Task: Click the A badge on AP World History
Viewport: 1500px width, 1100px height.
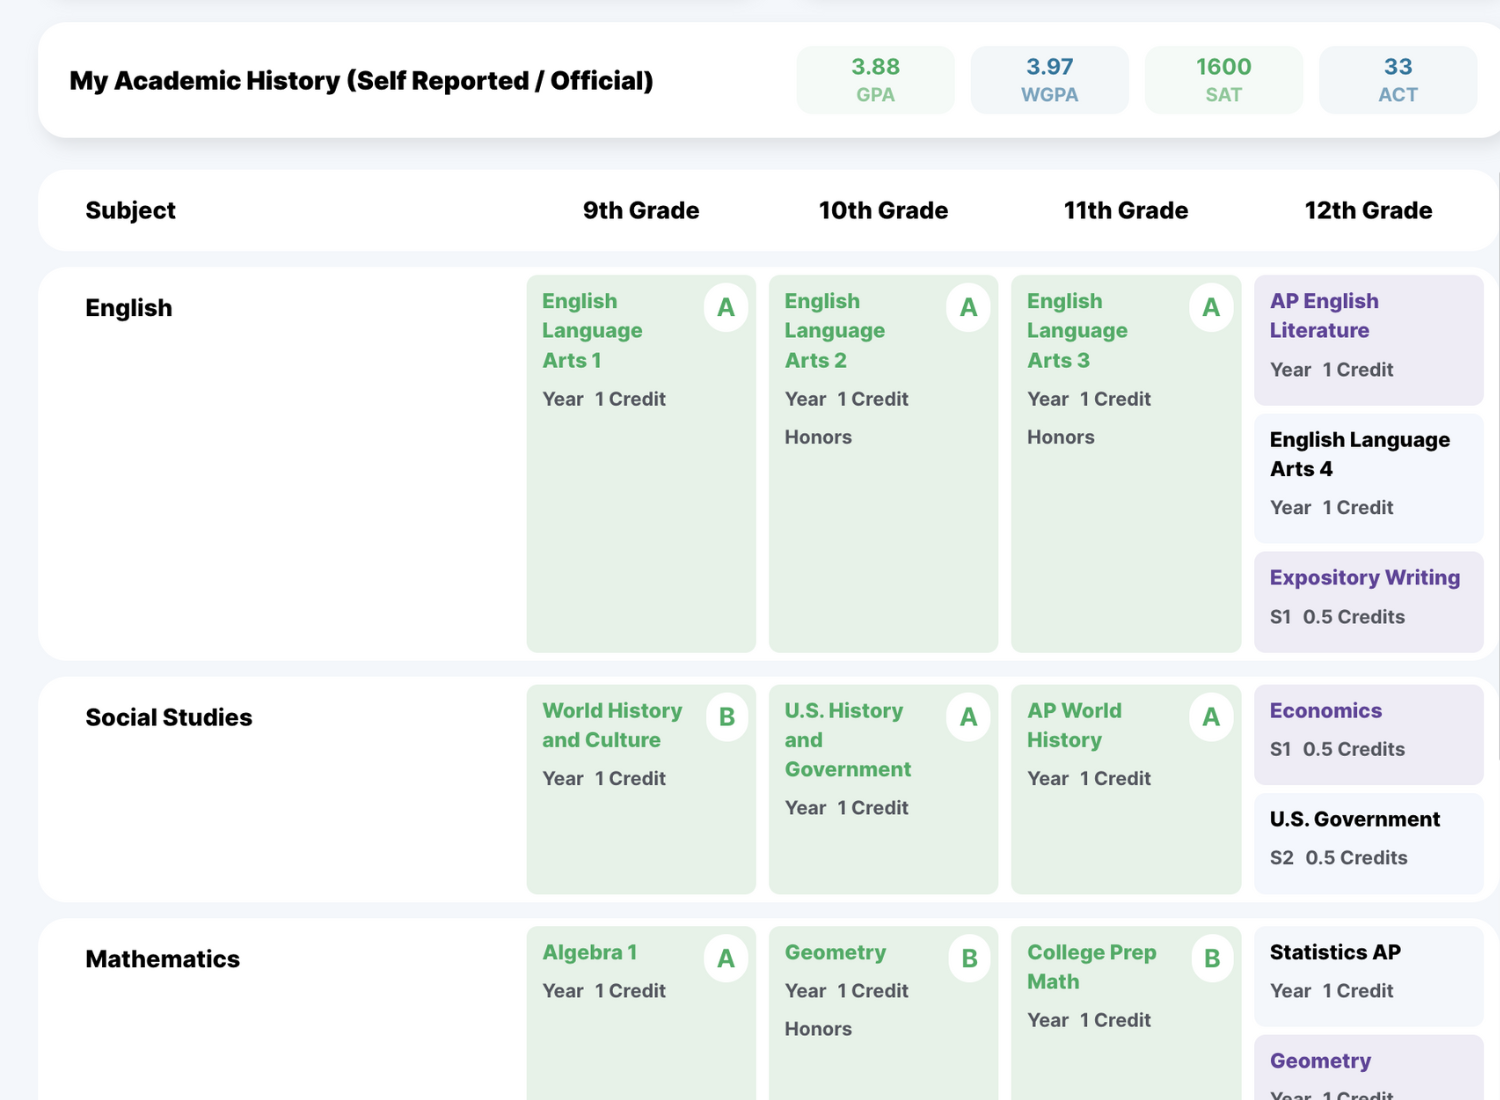Action: tap(1211, 717)
